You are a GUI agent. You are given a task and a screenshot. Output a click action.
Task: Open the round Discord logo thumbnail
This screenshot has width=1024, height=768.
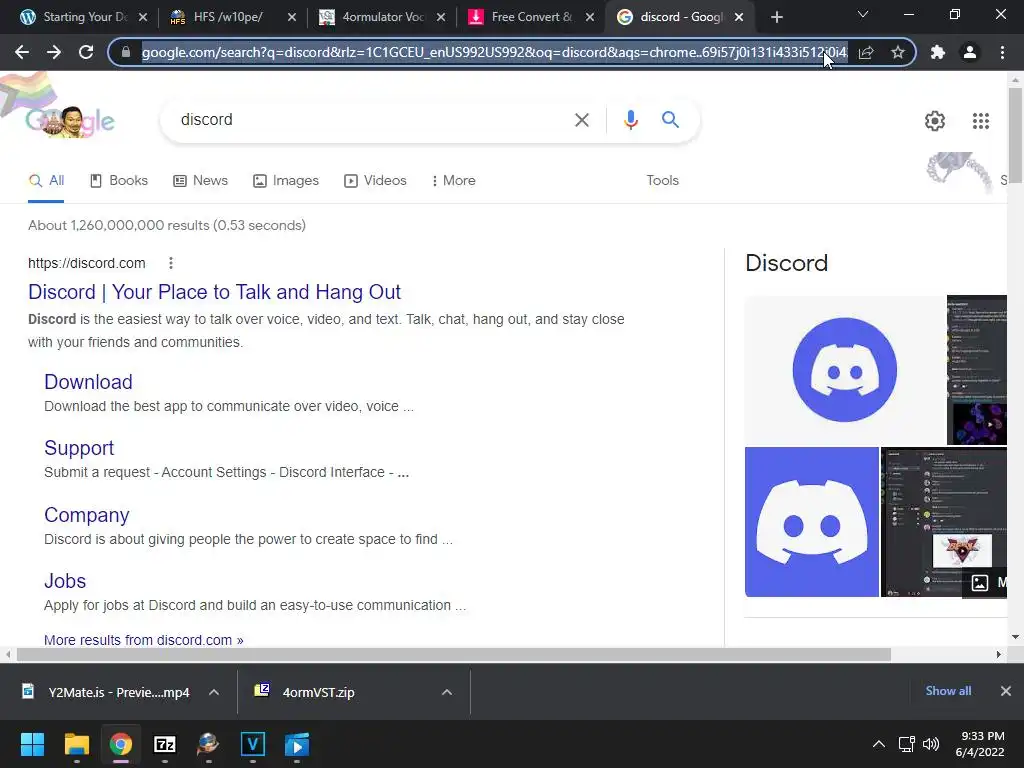844,370
